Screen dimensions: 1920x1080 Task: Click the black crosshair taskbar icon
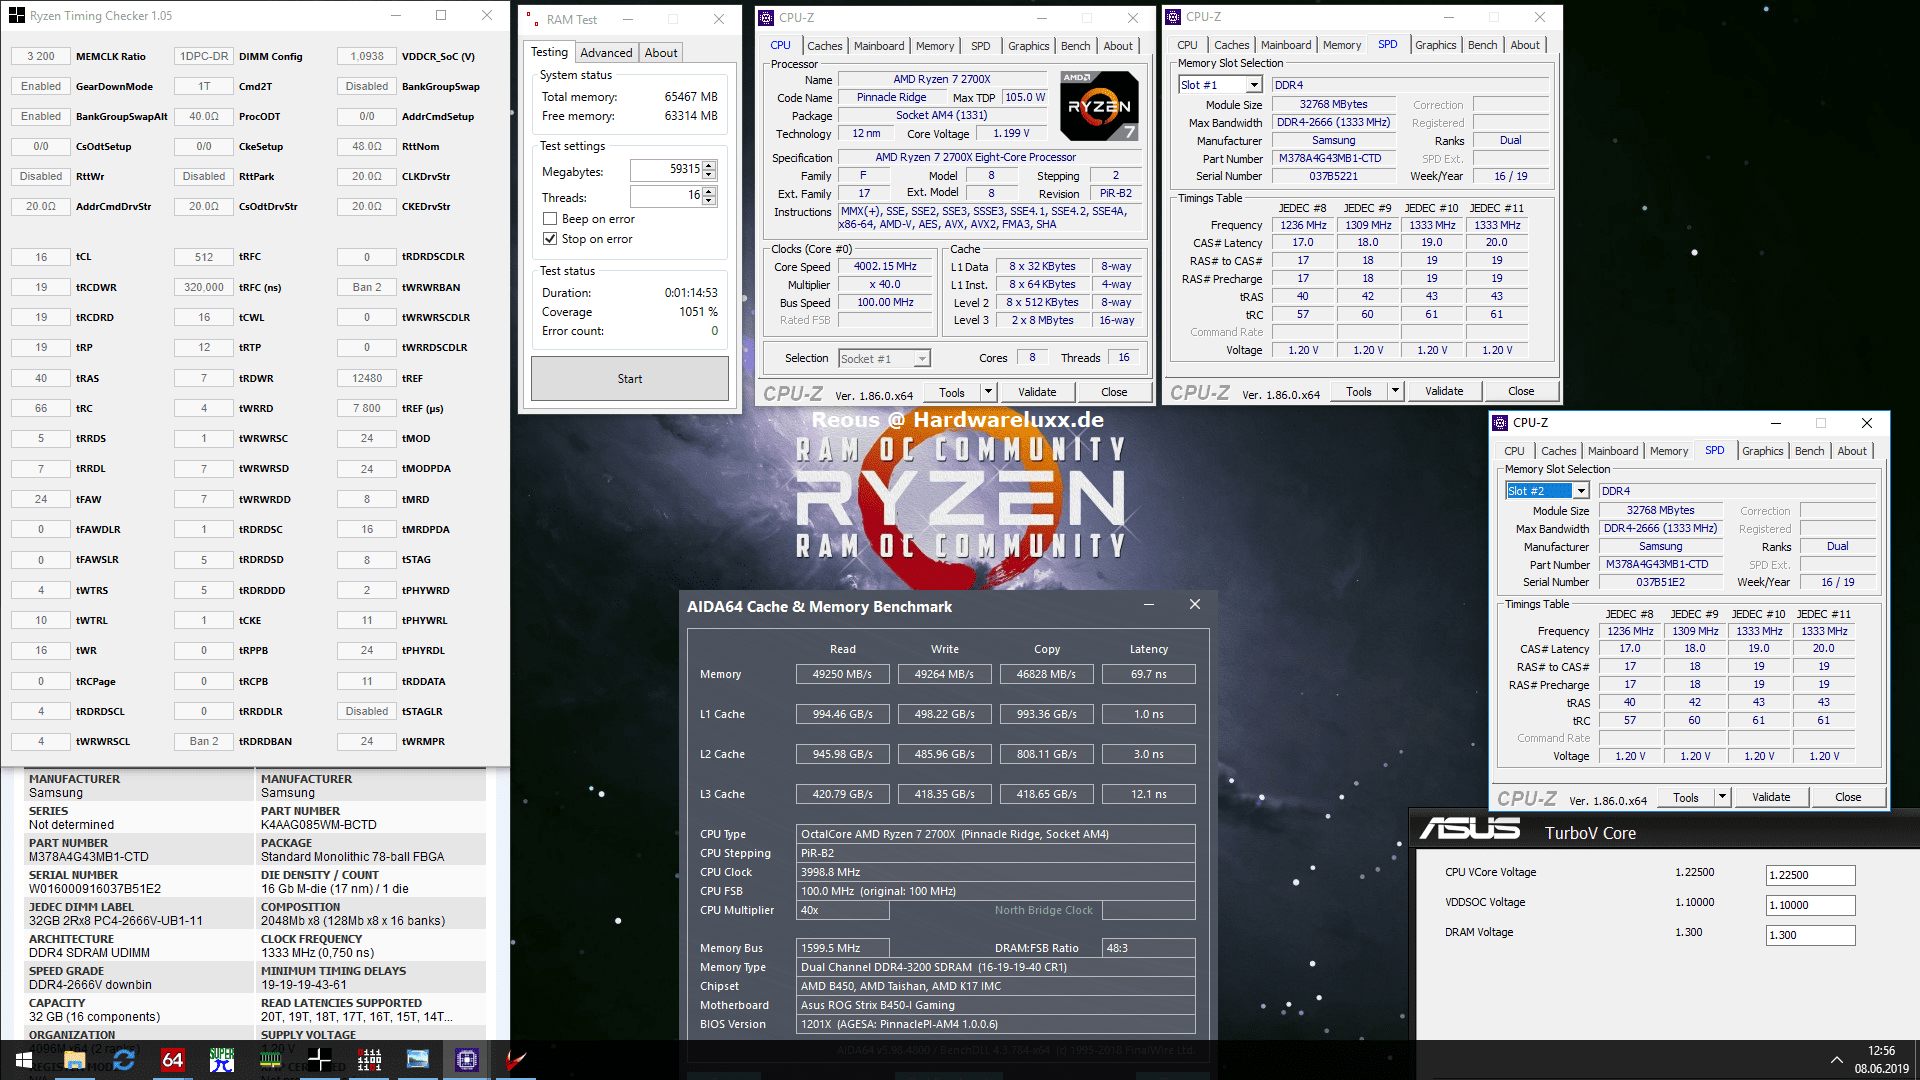[x=320, y=1059]
